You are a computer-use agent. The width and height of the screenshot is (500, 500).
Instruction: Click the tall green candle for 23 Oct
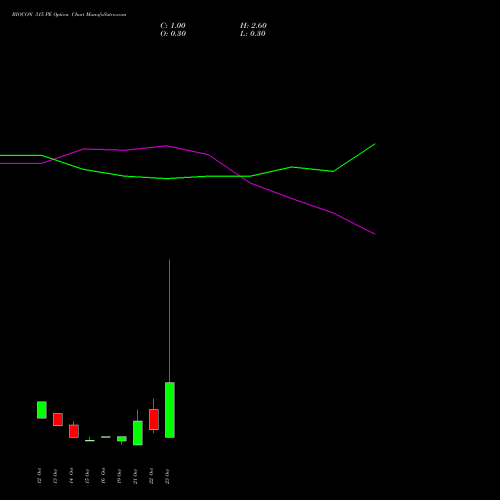point(170,410)
